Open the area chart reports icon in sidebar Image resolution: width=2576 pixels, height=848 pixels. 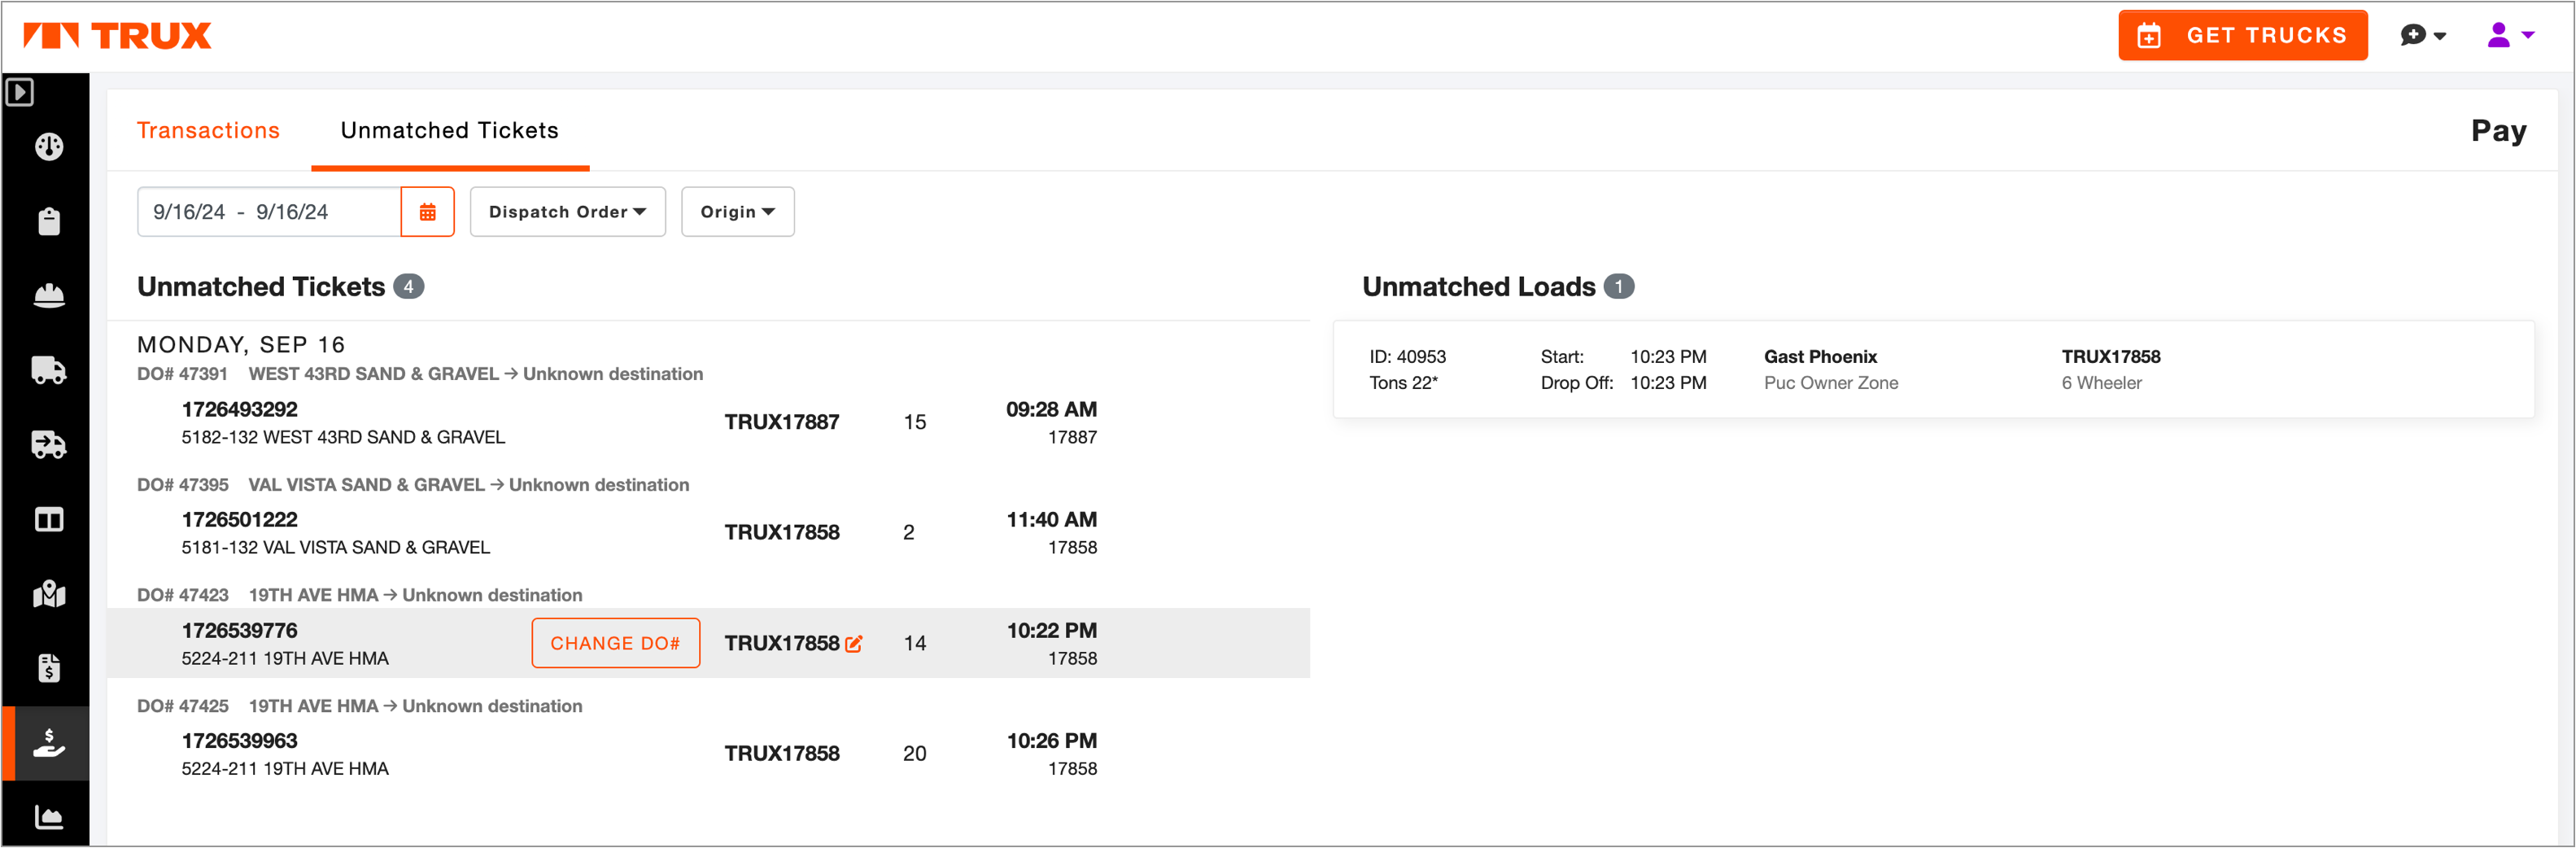pyautogui.click(x=49, y=817)
